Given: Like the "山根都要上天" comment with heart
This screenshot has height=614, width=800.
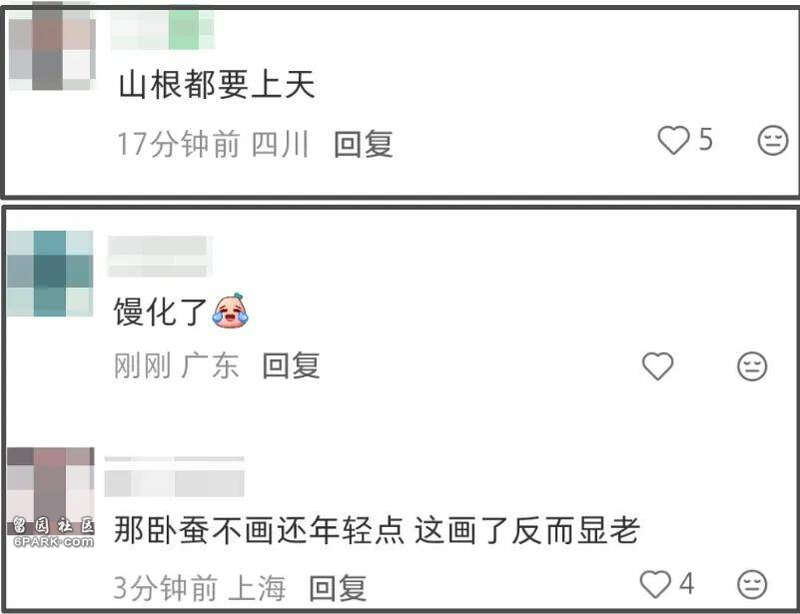Looking at the screenshot, I should [673, 140].
